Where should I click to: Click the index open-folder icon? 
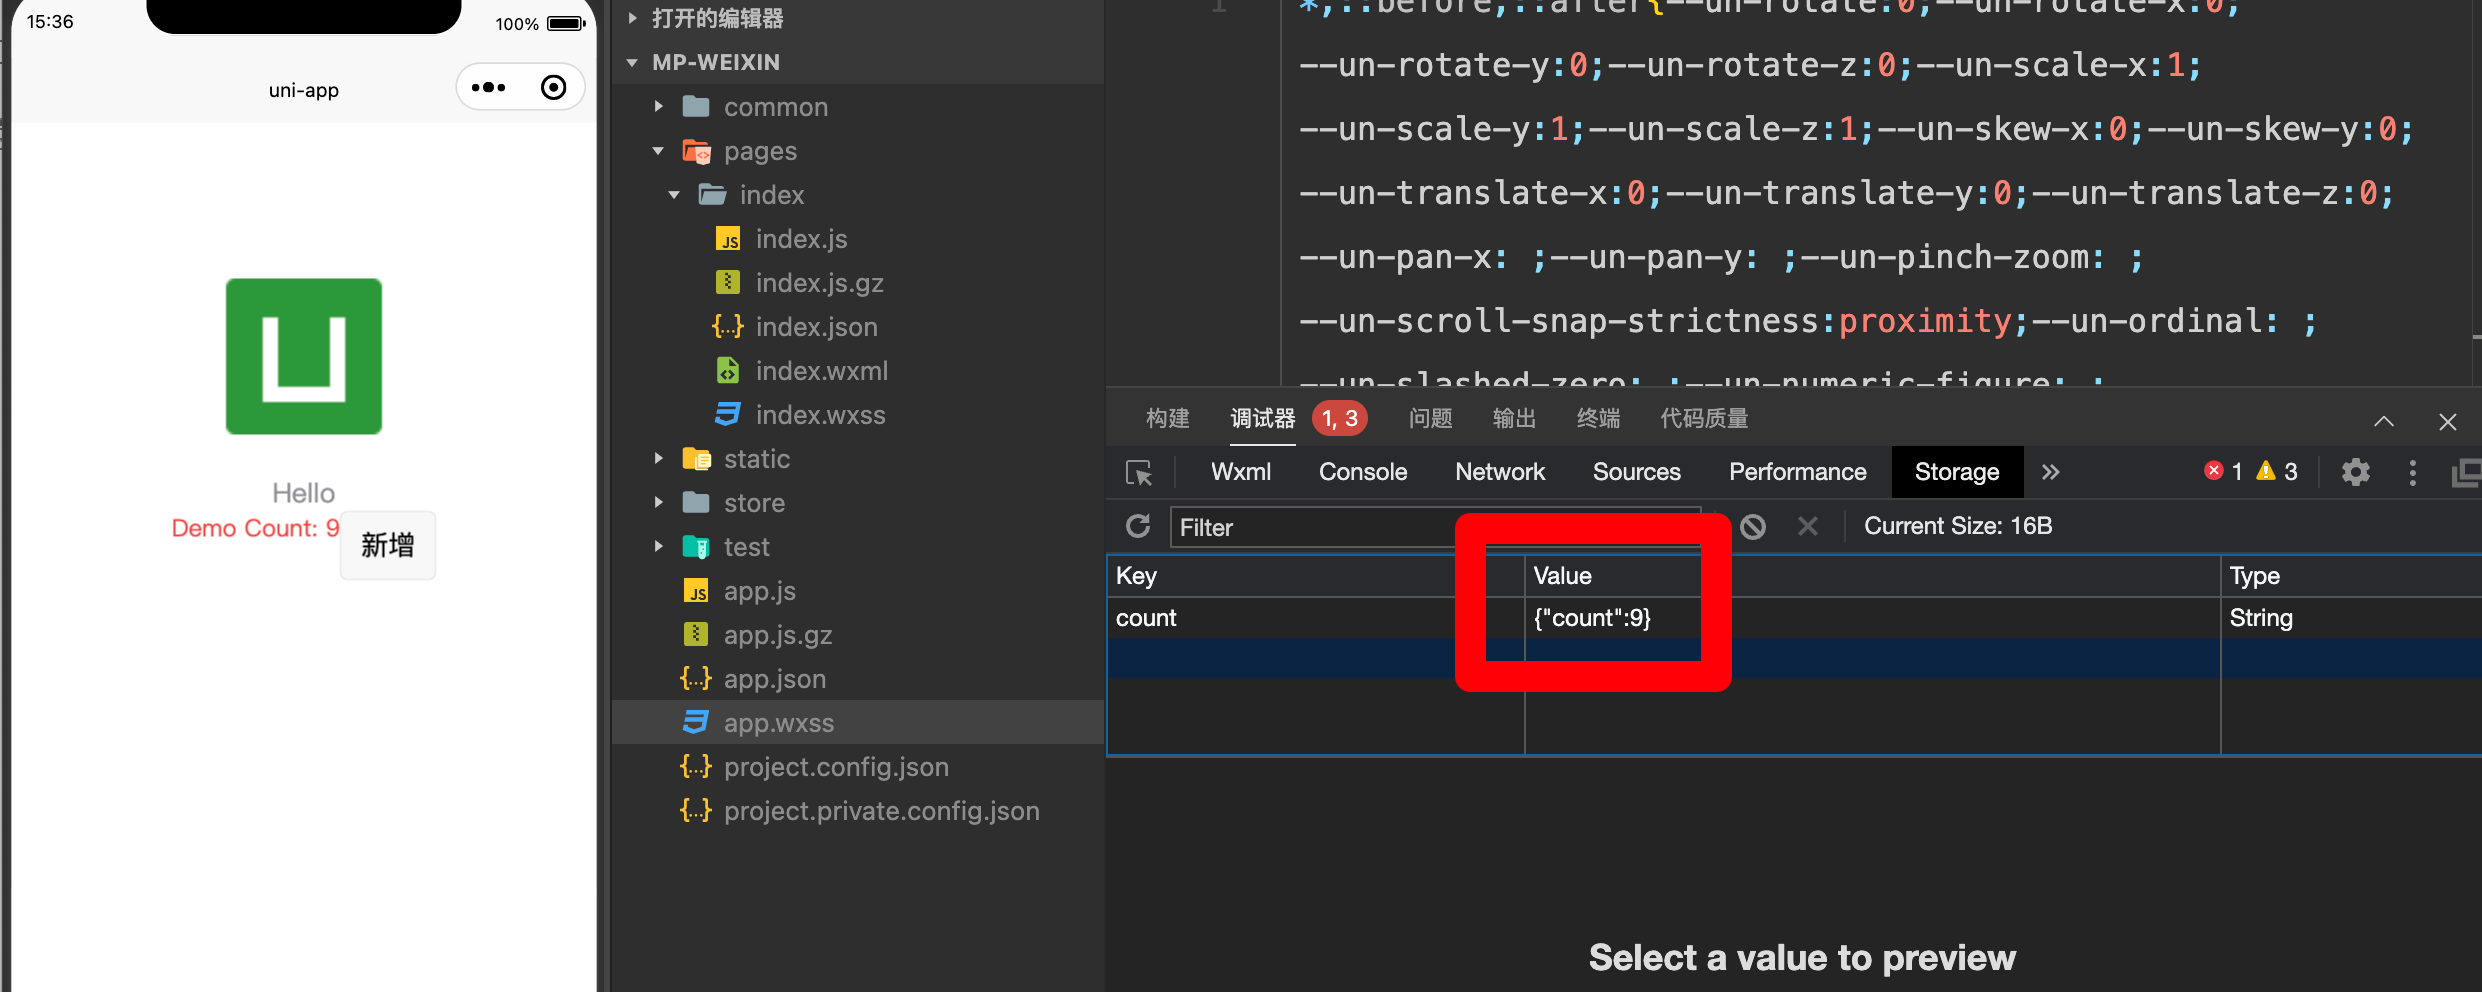pyautogui.click(x=712, y=194)
